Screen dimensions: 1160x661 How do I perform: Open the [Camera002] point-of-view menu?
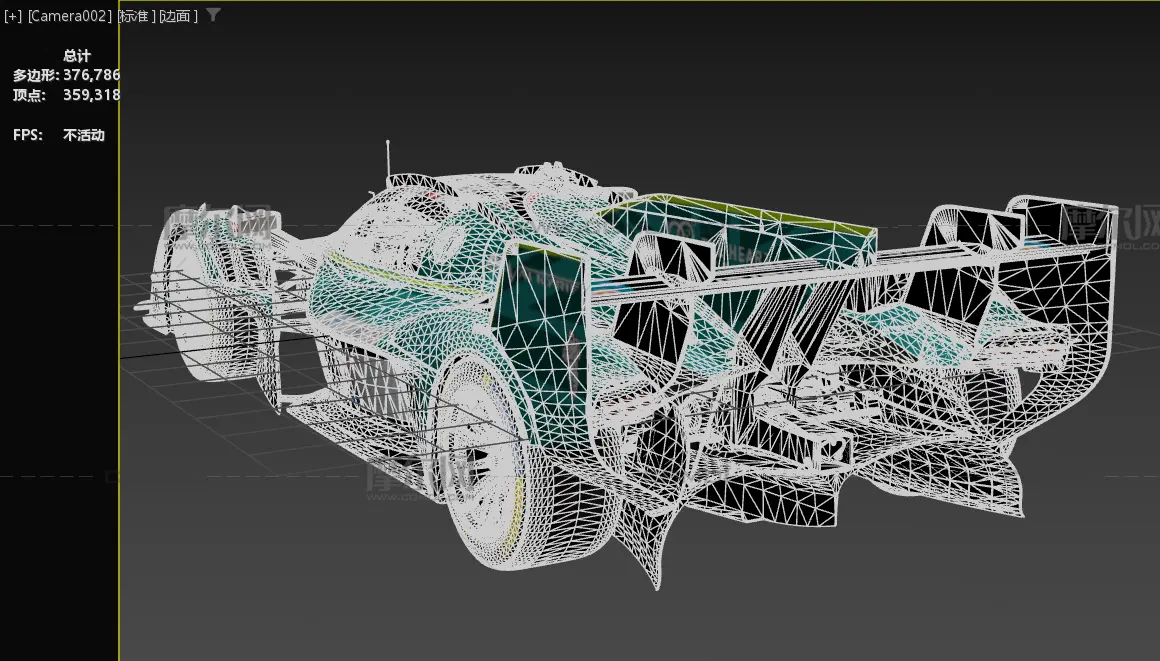click(70, 16)
